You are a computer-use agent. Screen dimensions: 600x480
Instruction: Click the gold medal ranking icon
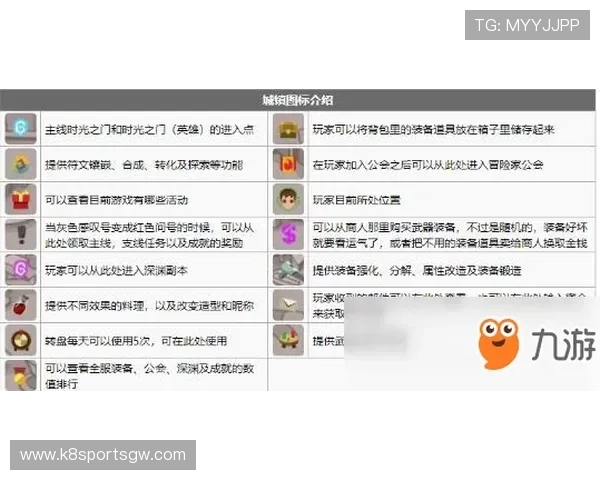coord(21,375)
